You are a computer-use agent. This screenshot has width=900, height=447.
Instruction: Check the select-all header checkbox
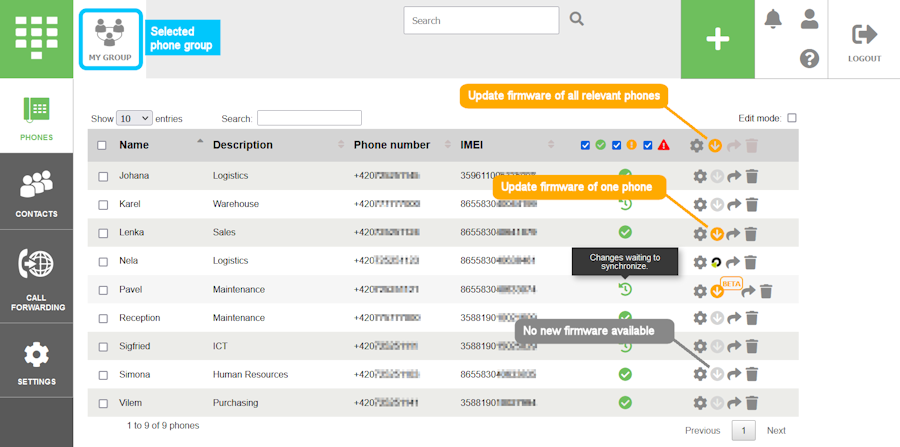tap(102, 145)
